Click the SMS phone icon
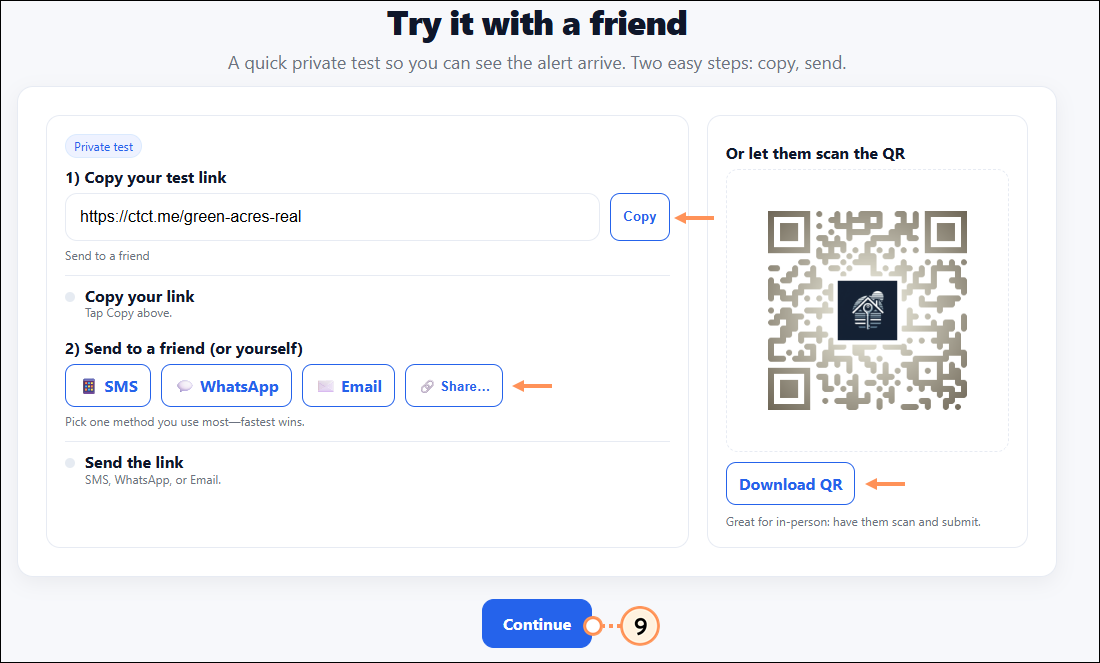Image resolution: width=1100 pixels, height=663 pixels. click(x=89, y=386)
